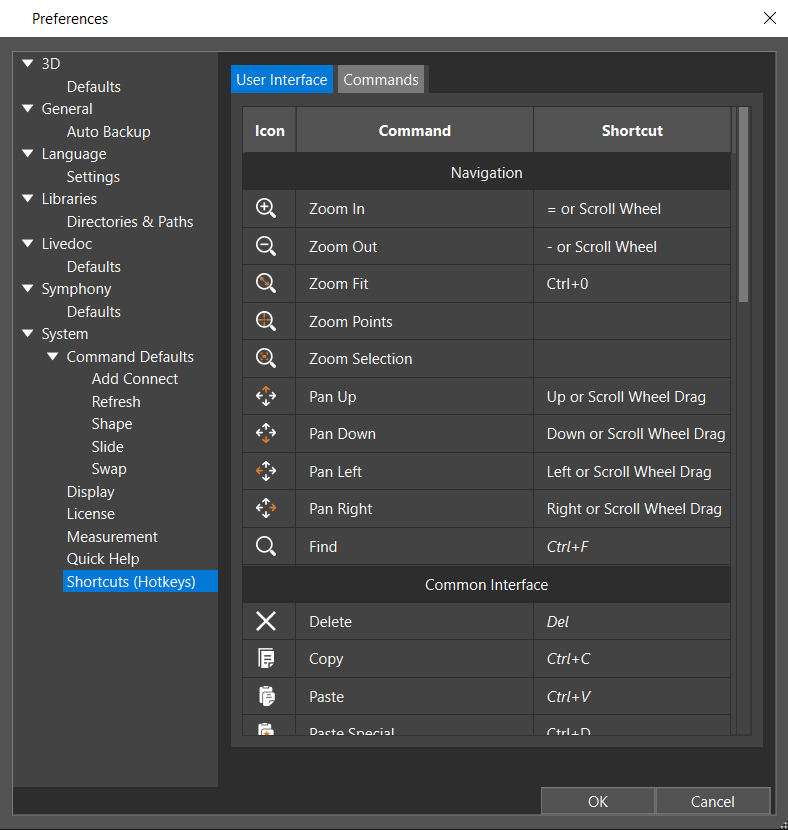
Task: Click '- or Scroll Wheel' shortcut cell
Action: click(632, 246)
